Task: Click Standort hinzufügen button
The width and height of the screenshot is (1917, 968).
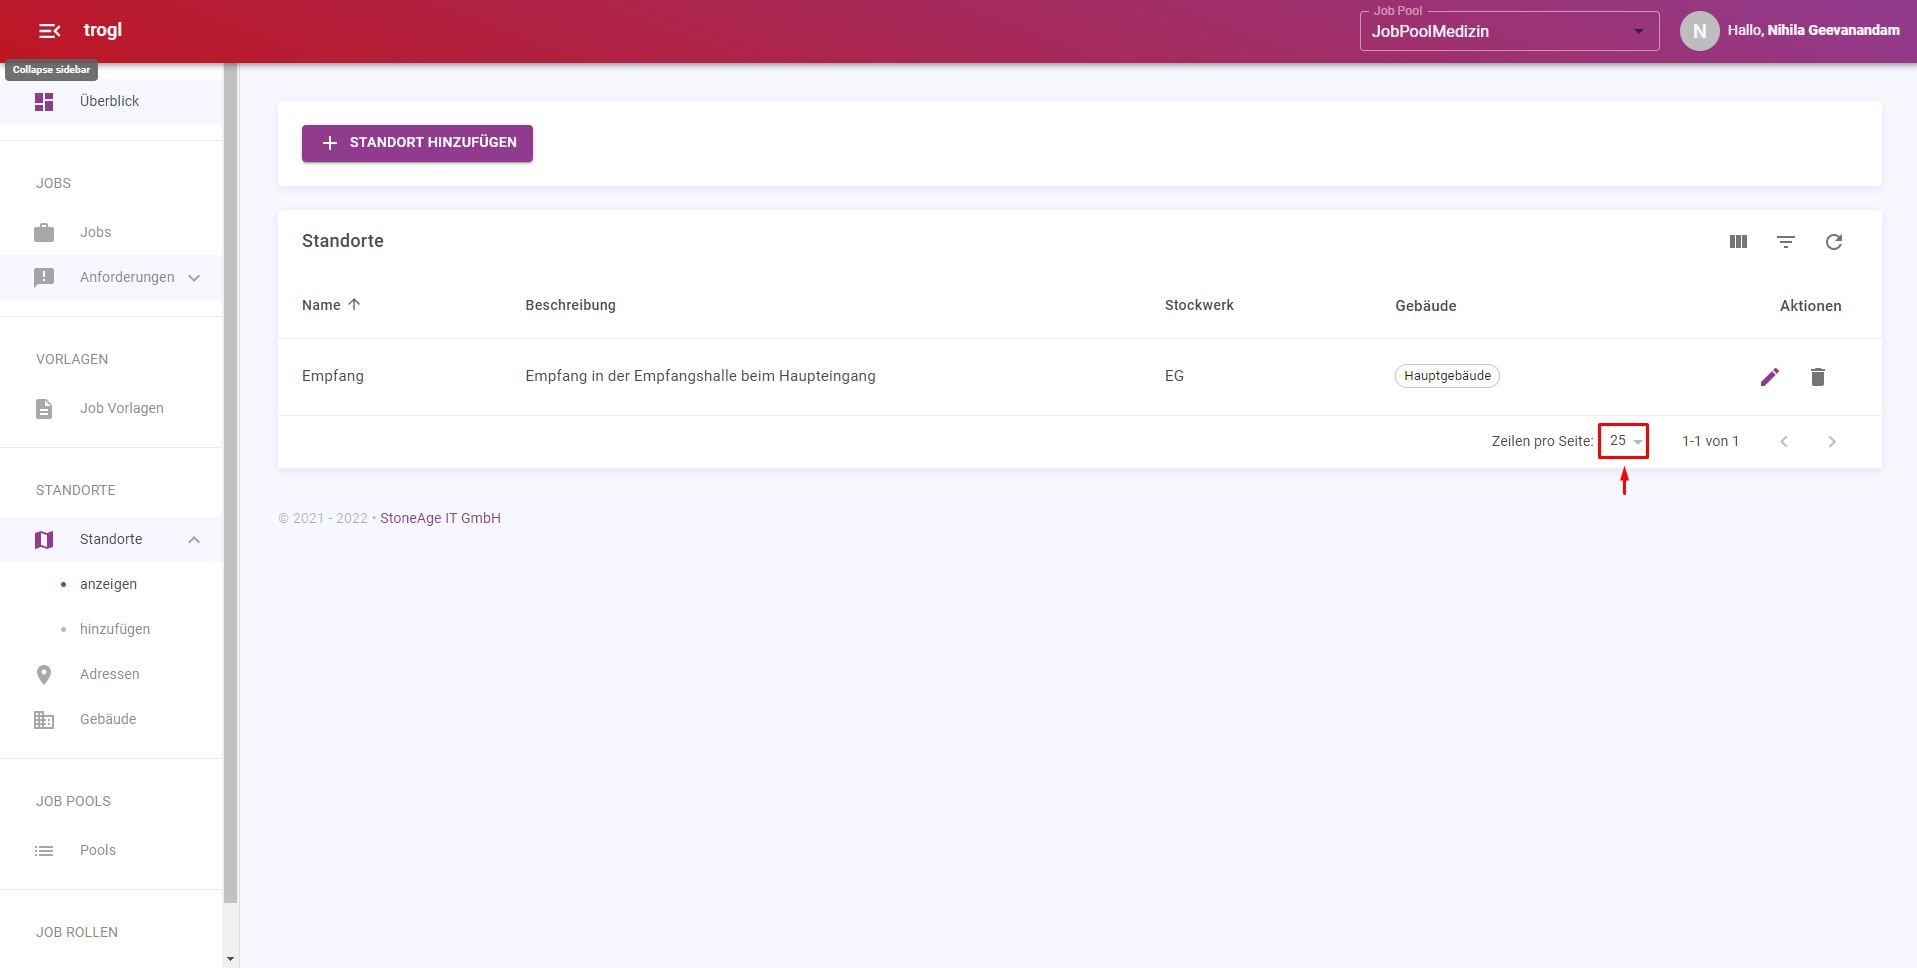Action: coord(417,143)
